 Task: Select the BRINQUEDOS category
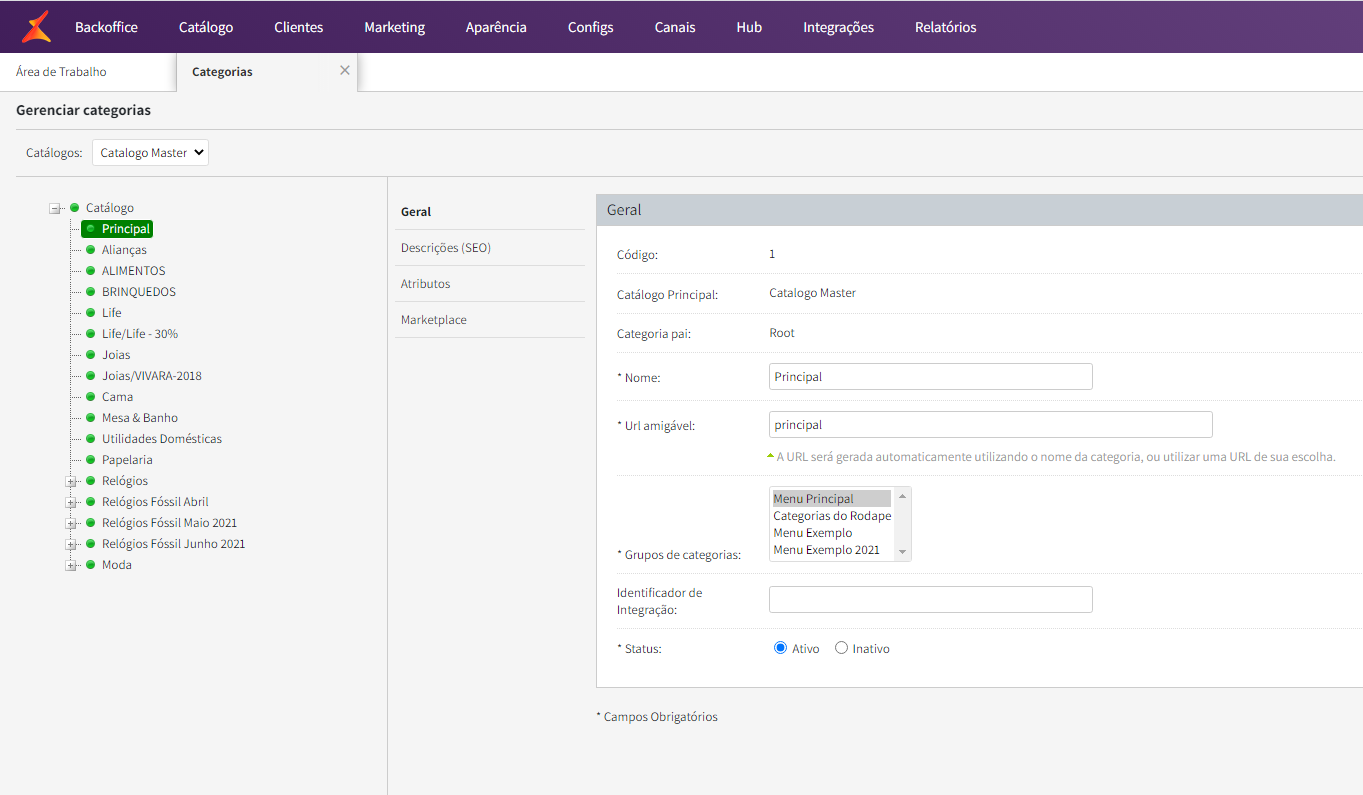(x=139, y=292)
